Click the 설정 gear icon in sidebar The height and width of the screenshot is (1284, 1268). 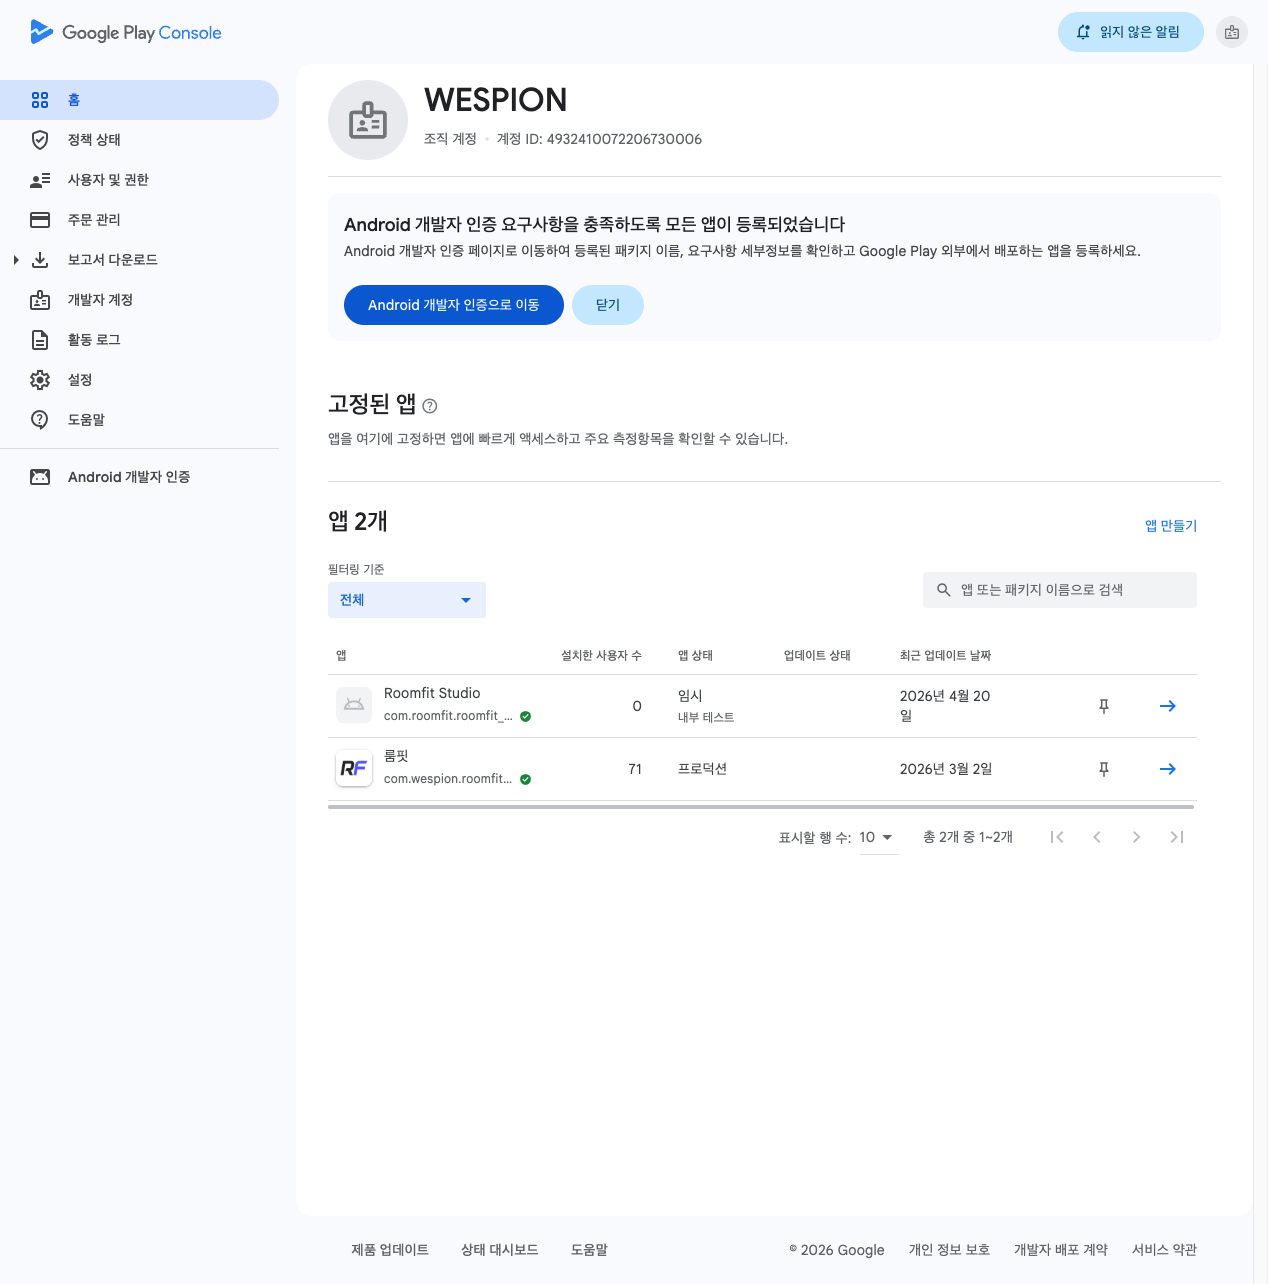40,380
